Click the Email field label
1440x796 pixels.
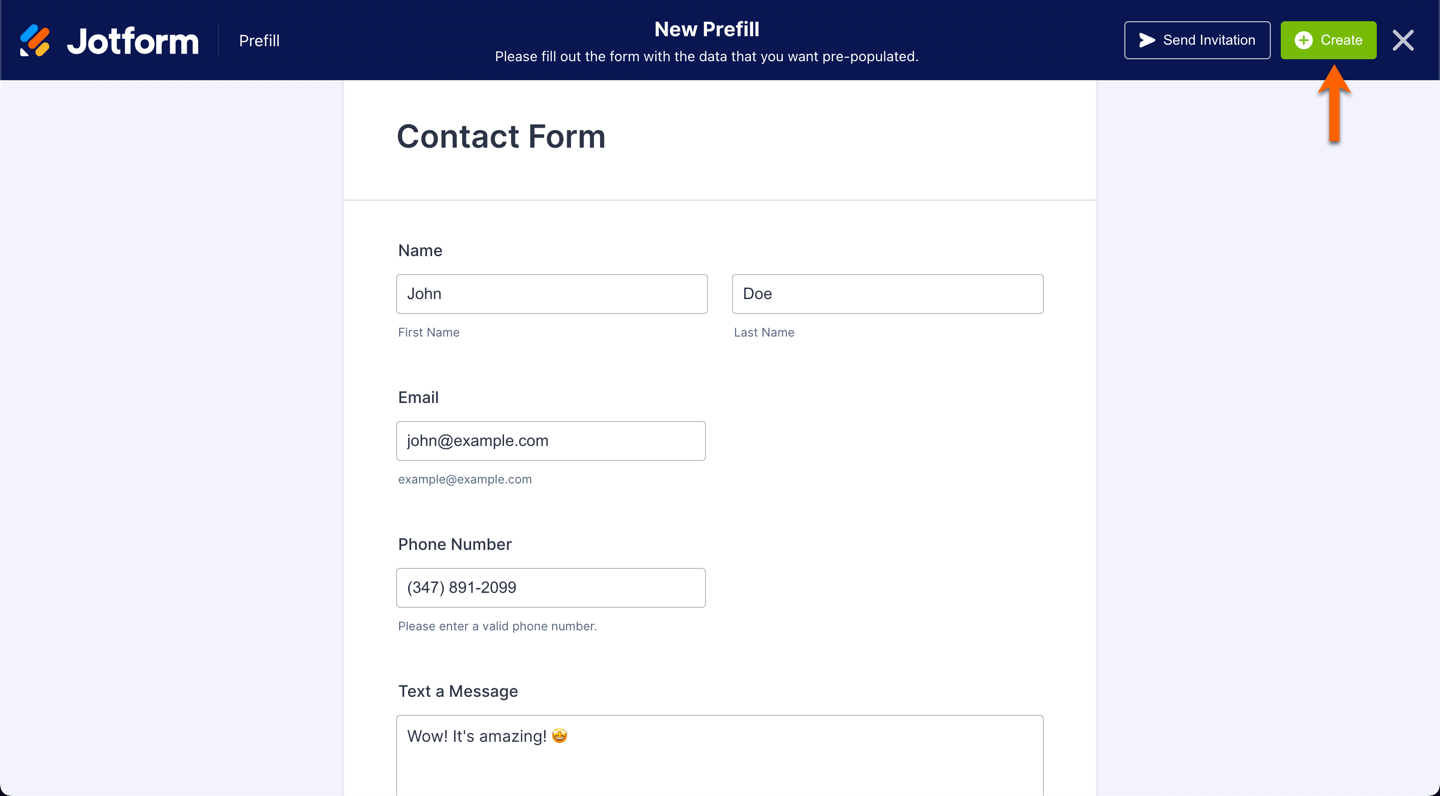pyautogui.click(x=418, y=398)
